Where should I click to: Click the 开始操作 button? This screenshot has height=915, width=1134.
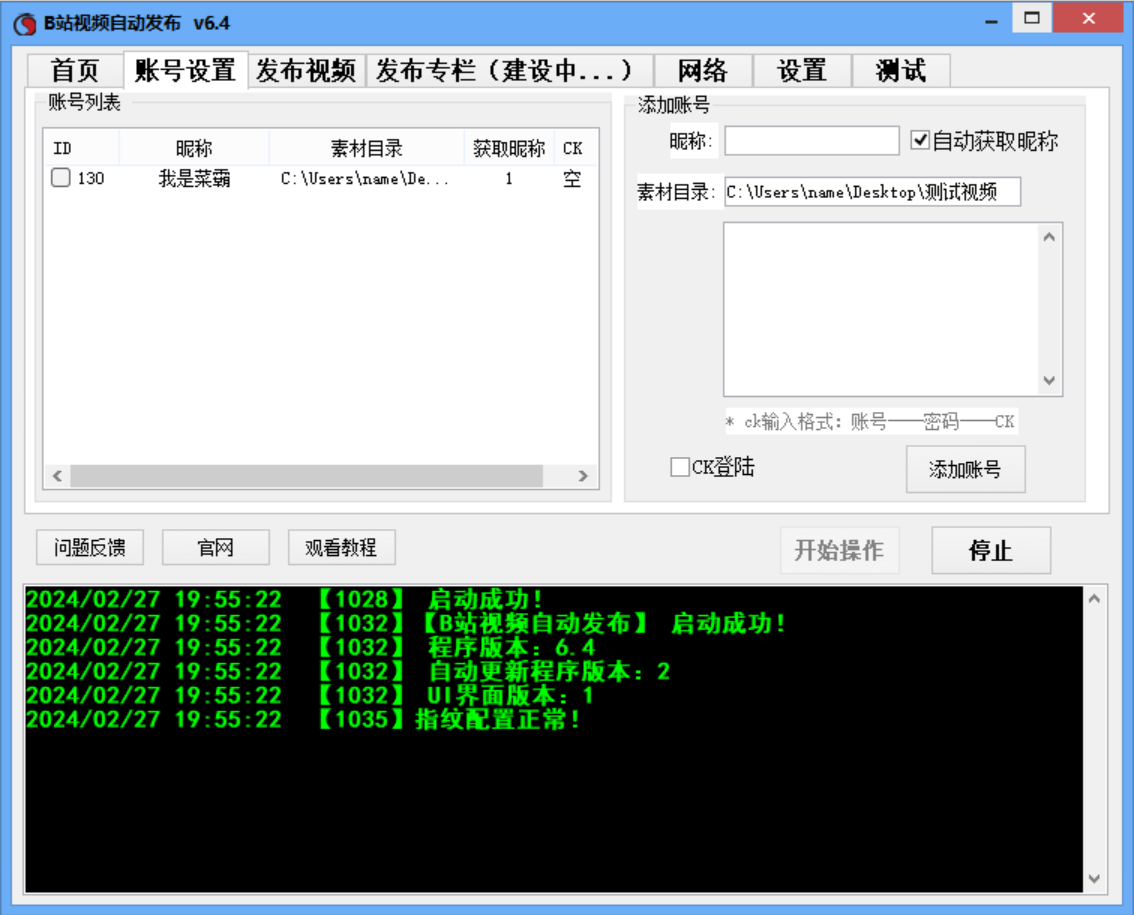point(839,550)
